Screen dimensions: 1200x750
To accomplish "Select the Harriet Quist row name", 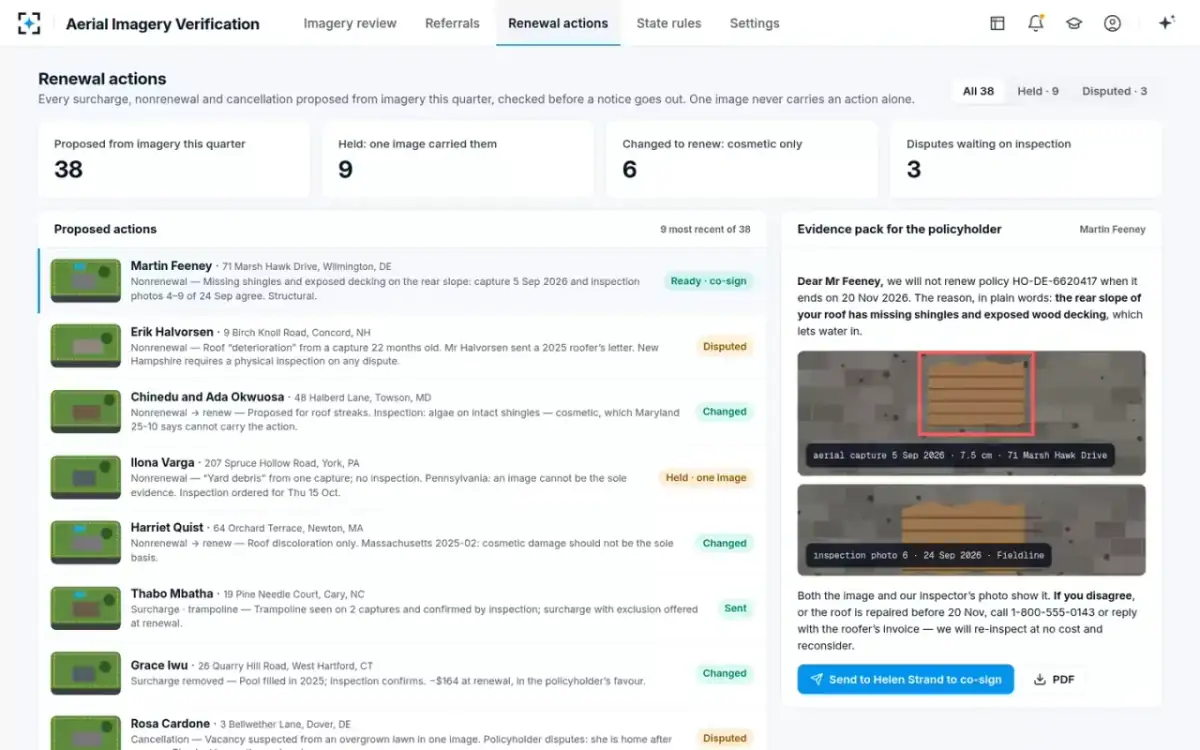I will [x=168, y=528].
